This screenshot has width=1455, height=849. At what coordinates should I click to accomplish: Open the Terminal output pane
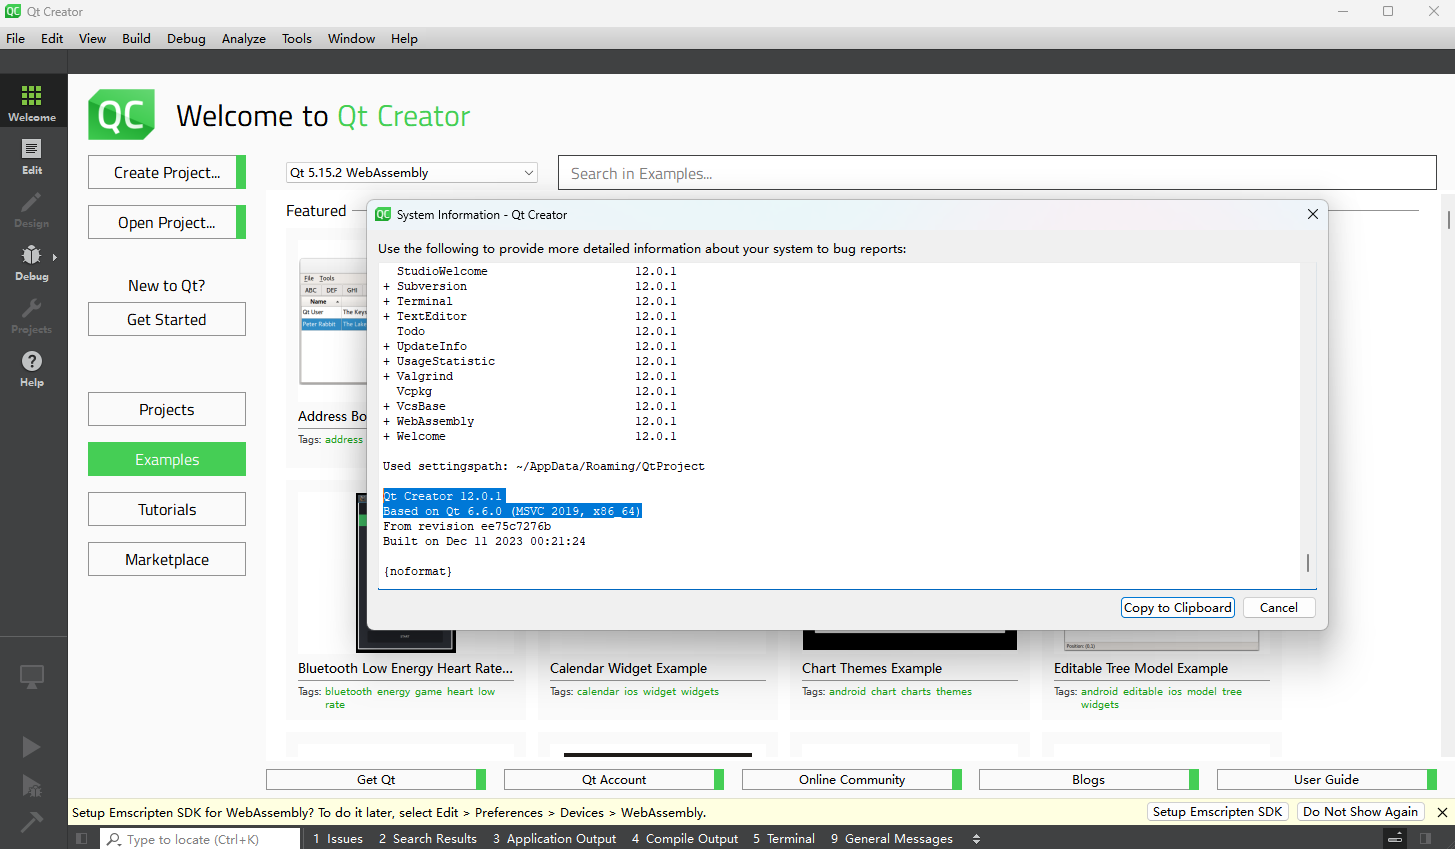pyautogui.click(x=784, y=839)
